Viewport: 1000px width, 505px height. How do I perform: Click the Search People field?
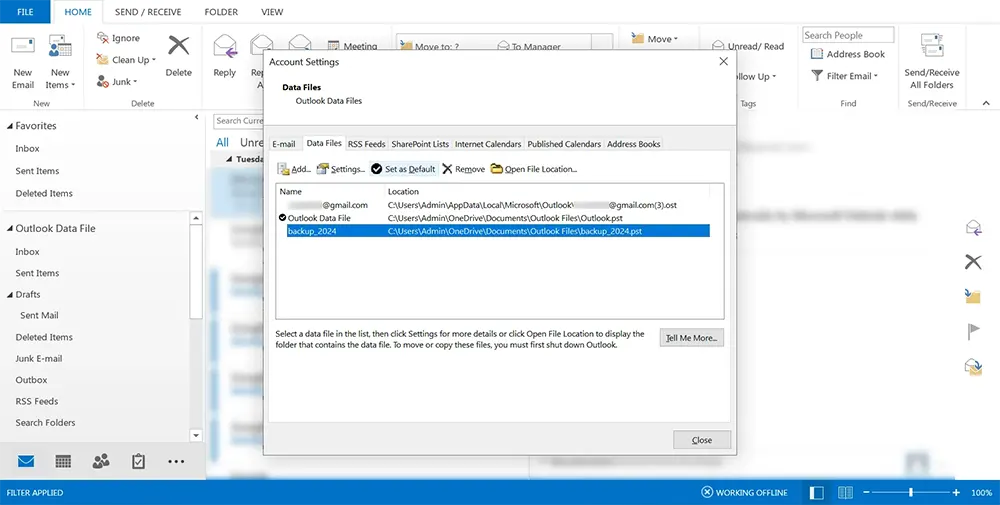point(848,35)
